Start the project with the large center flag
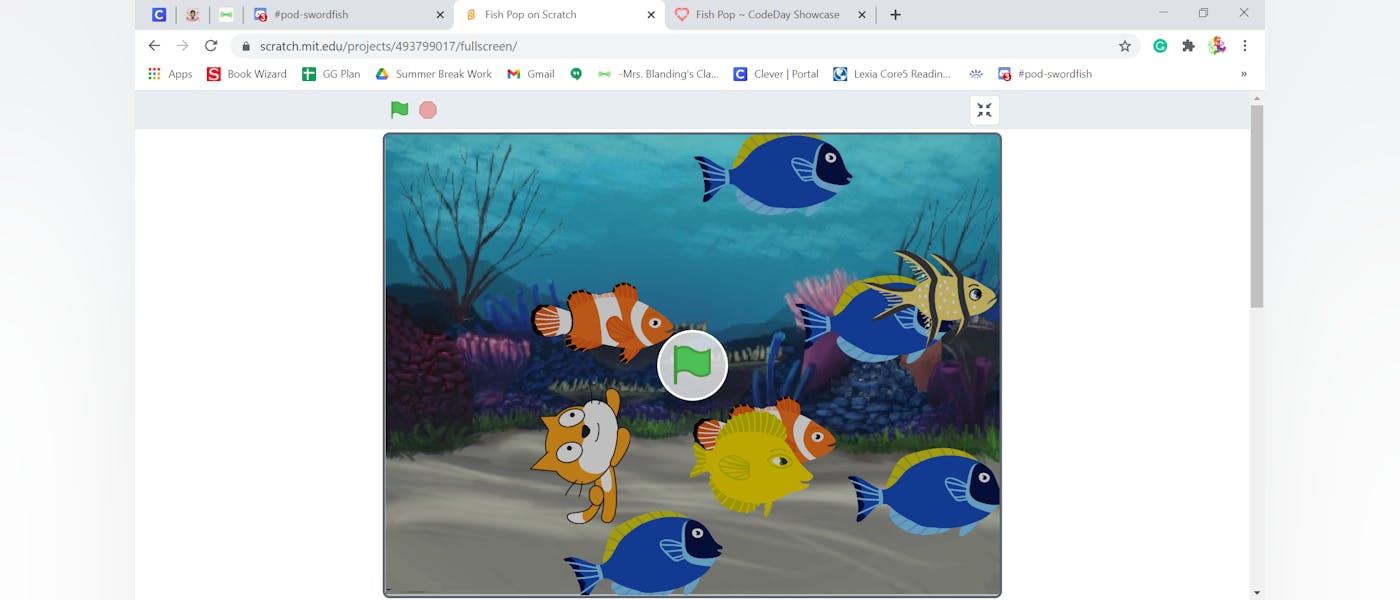This screenshot has height=600, width=1400. (692, 365)
